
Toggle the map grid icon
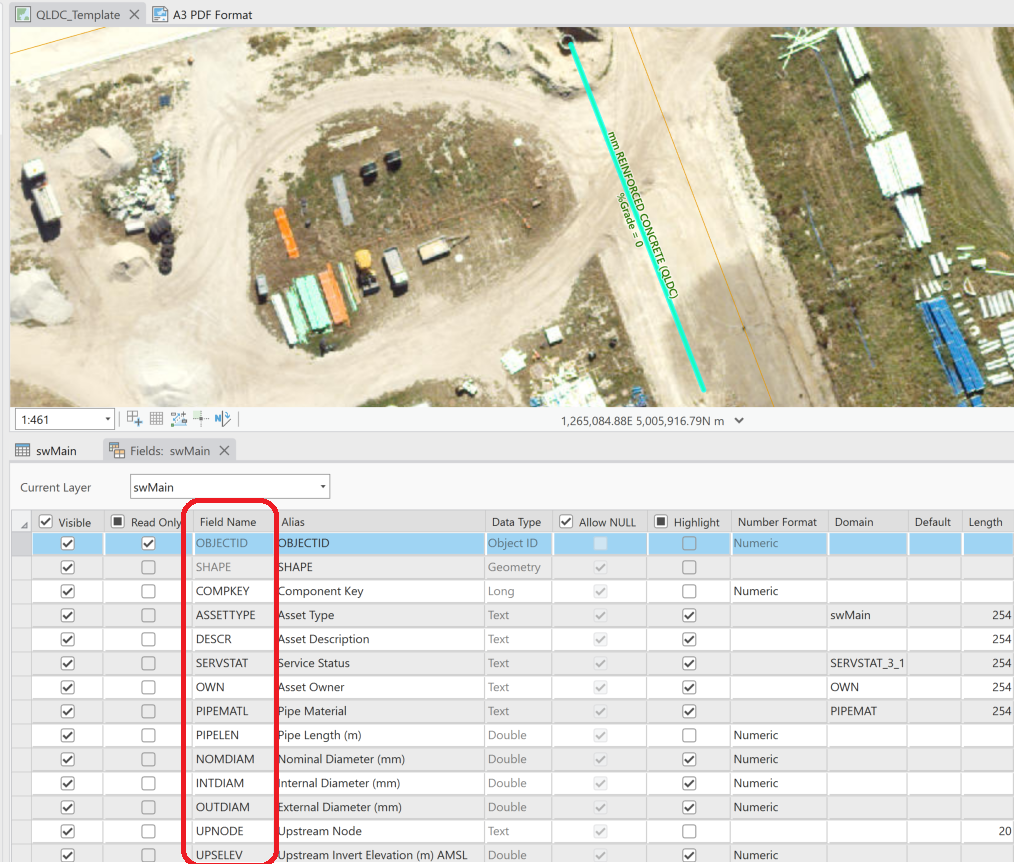(156, 419)
